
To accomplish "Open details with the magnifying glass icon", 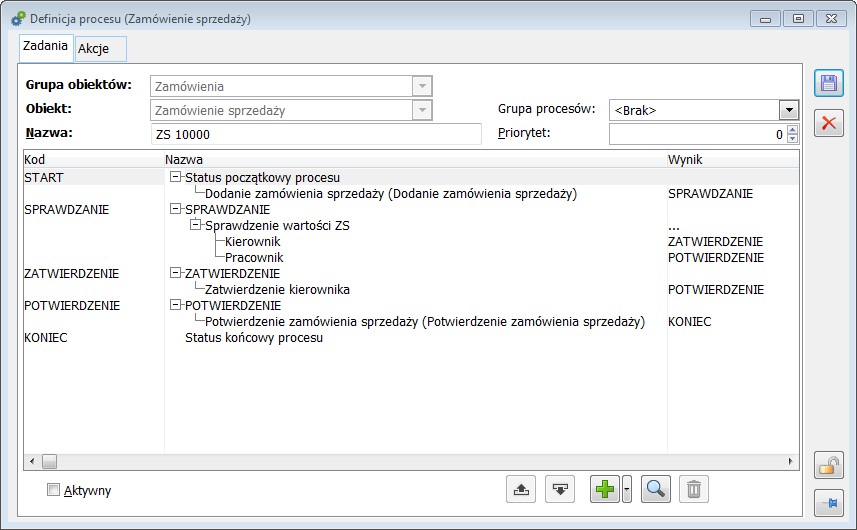I will click(655, 489).
